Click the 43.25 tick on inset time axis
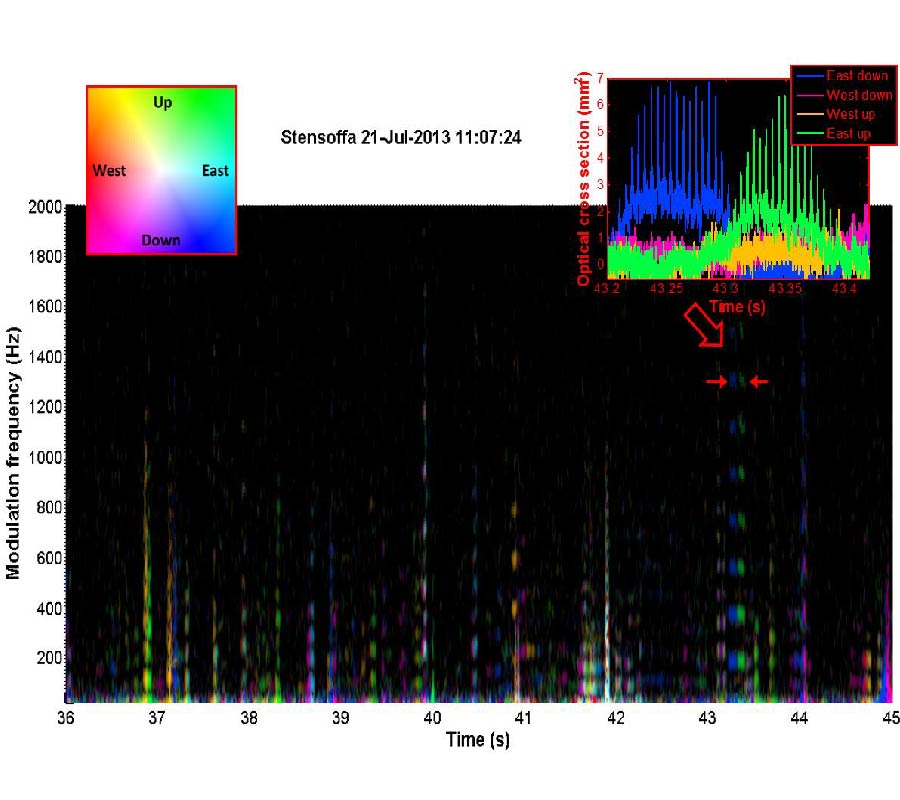900x800 pixels. (x=667, y=289)
